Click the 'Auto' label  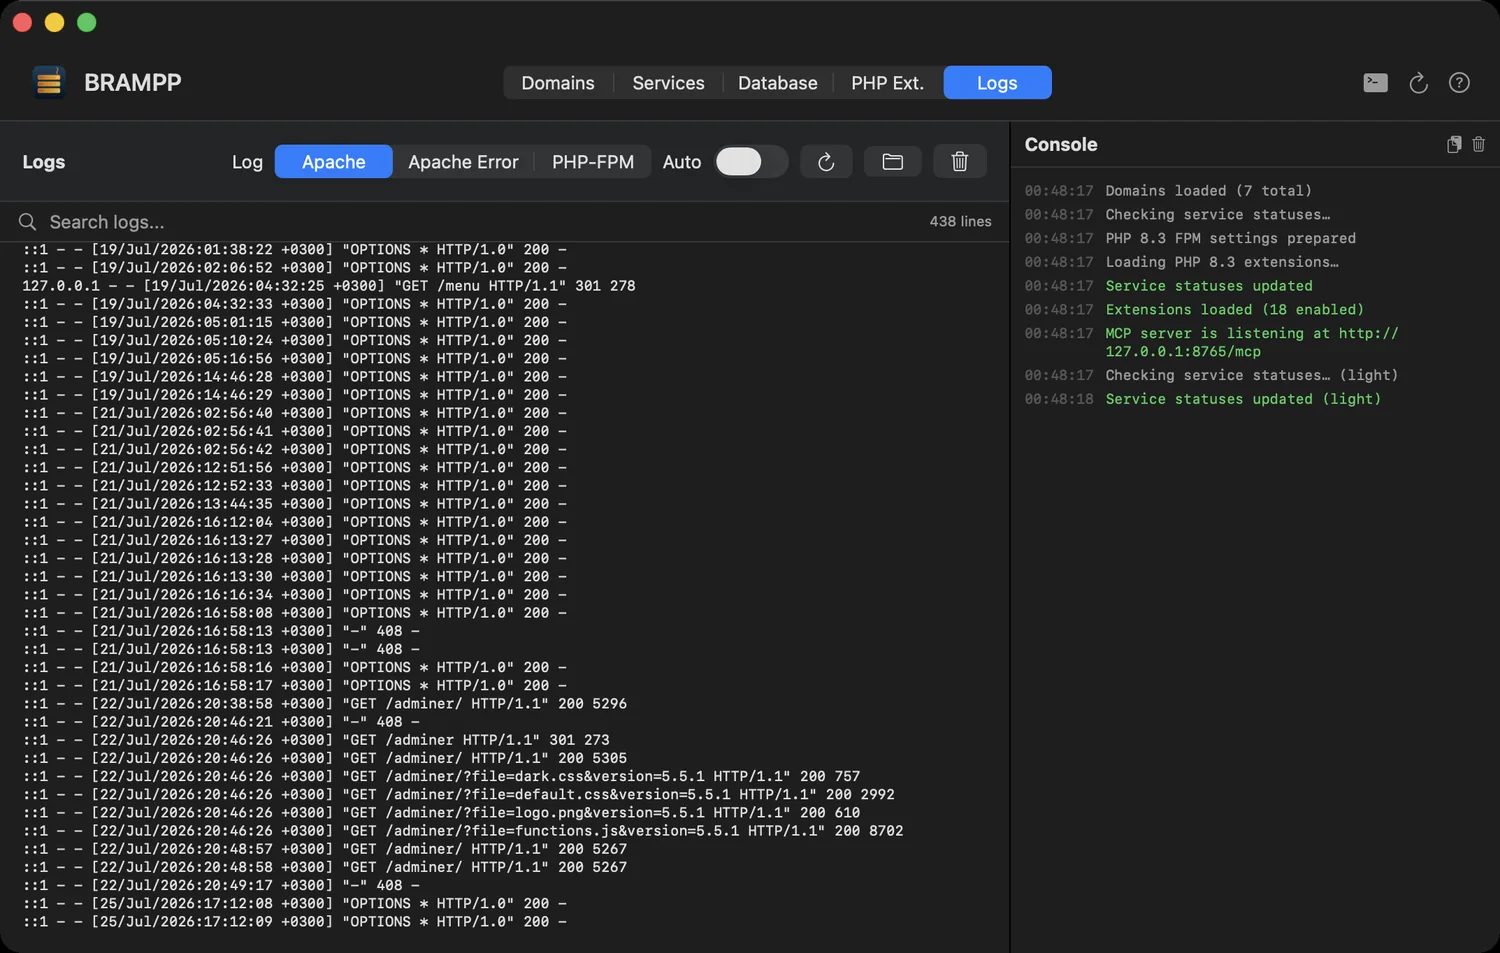tap(682, 162)
